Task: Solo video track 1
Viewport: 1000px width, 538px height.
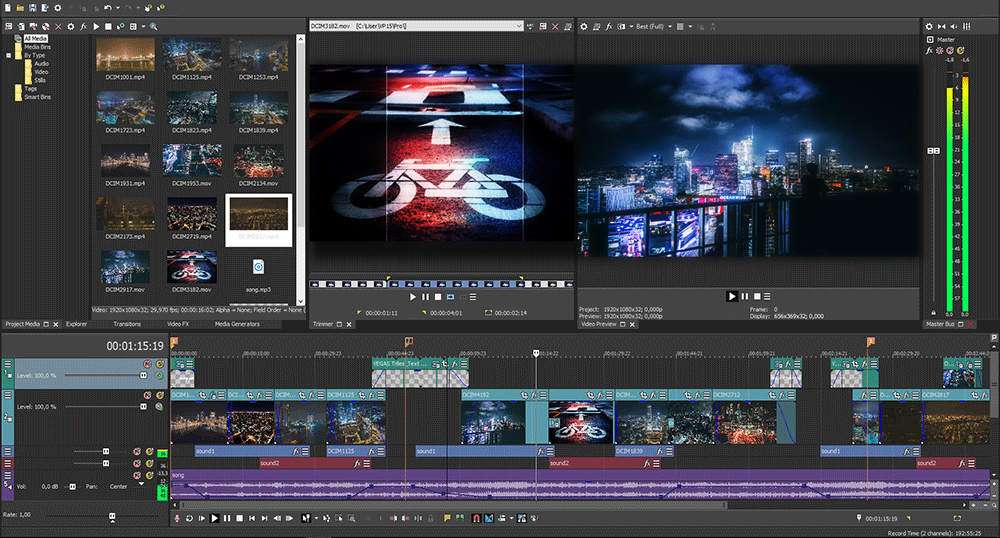Action: 159,364
